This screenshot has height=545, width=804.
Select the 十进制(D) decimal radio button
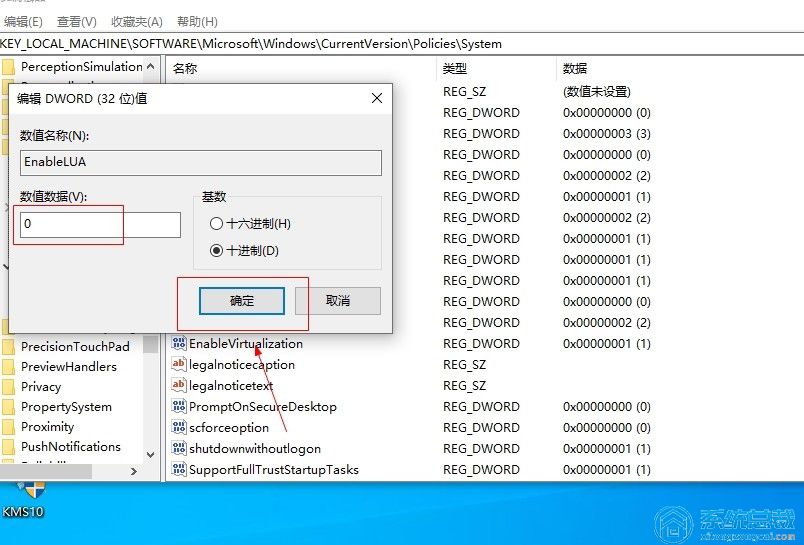coord(216,250)
